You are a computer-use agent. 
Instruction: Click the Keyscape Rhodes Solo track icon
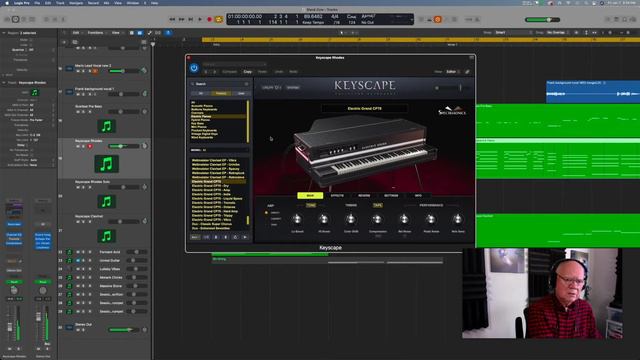click(107, 202)
